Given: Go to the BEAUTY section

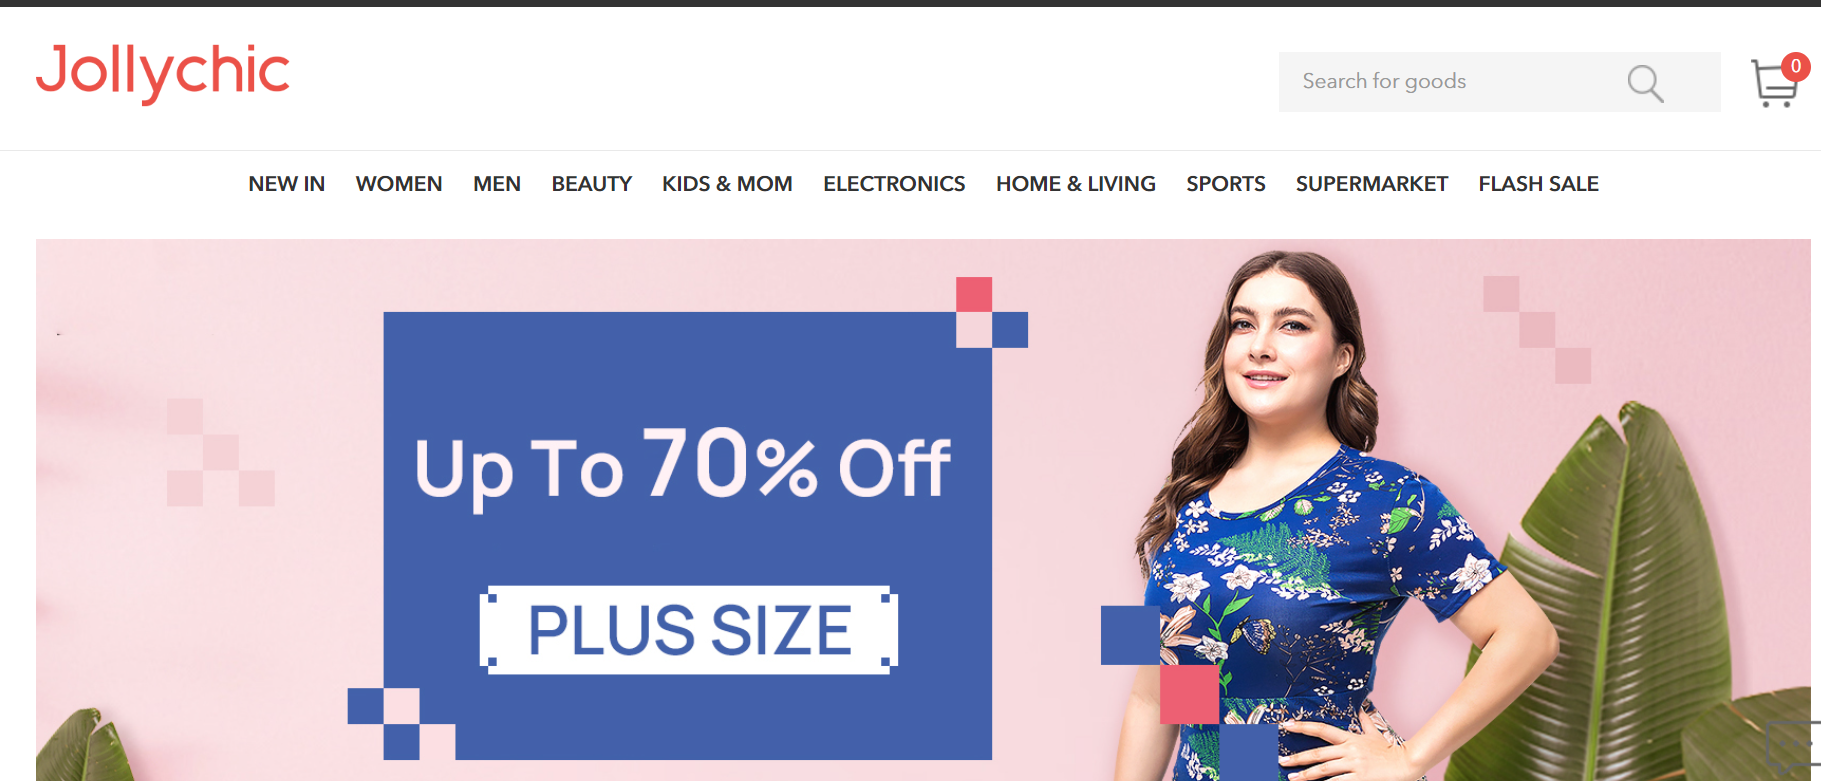Looking at the screenshot, I should click(x=592, y=184).
